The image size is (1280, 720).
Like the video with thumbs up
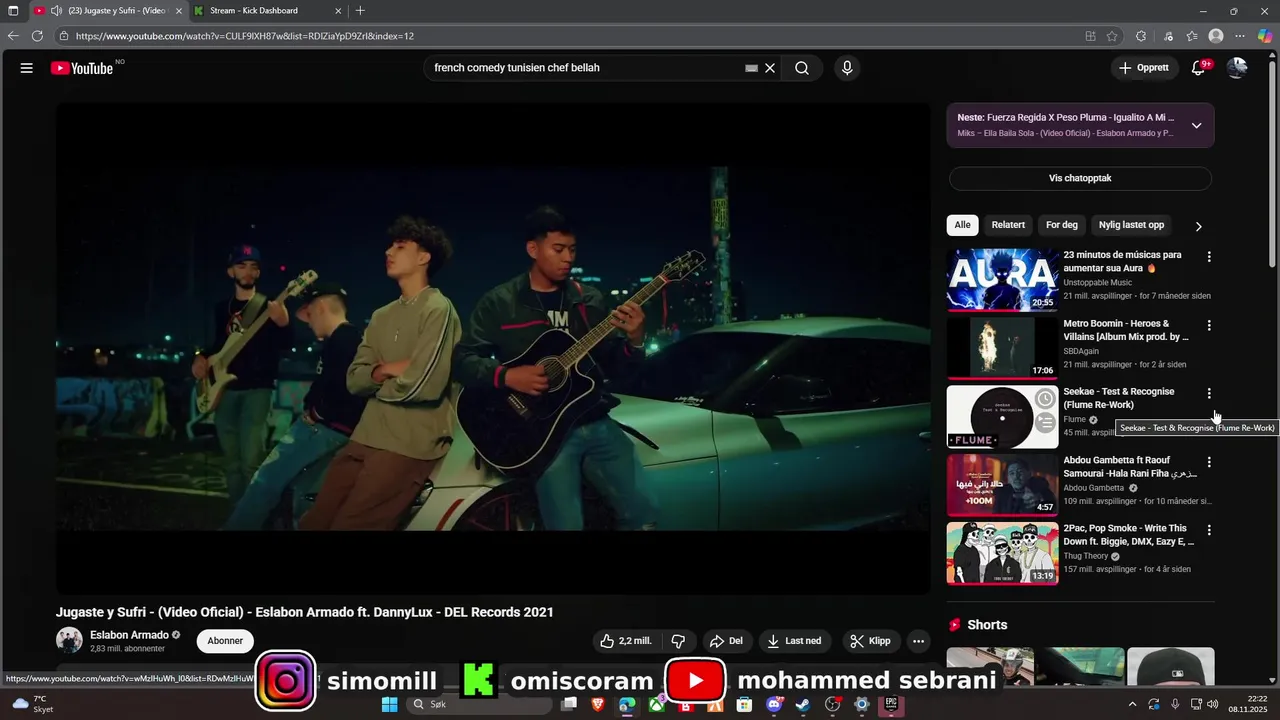(x=625, y=641)
